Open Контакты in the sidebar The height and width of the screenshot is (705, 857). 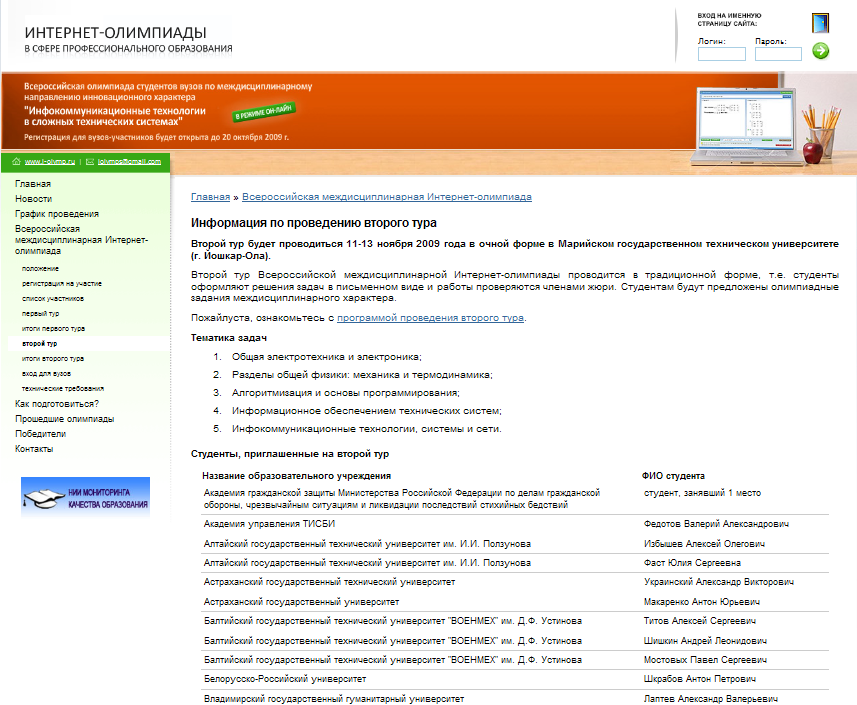(x=34, y=449)
